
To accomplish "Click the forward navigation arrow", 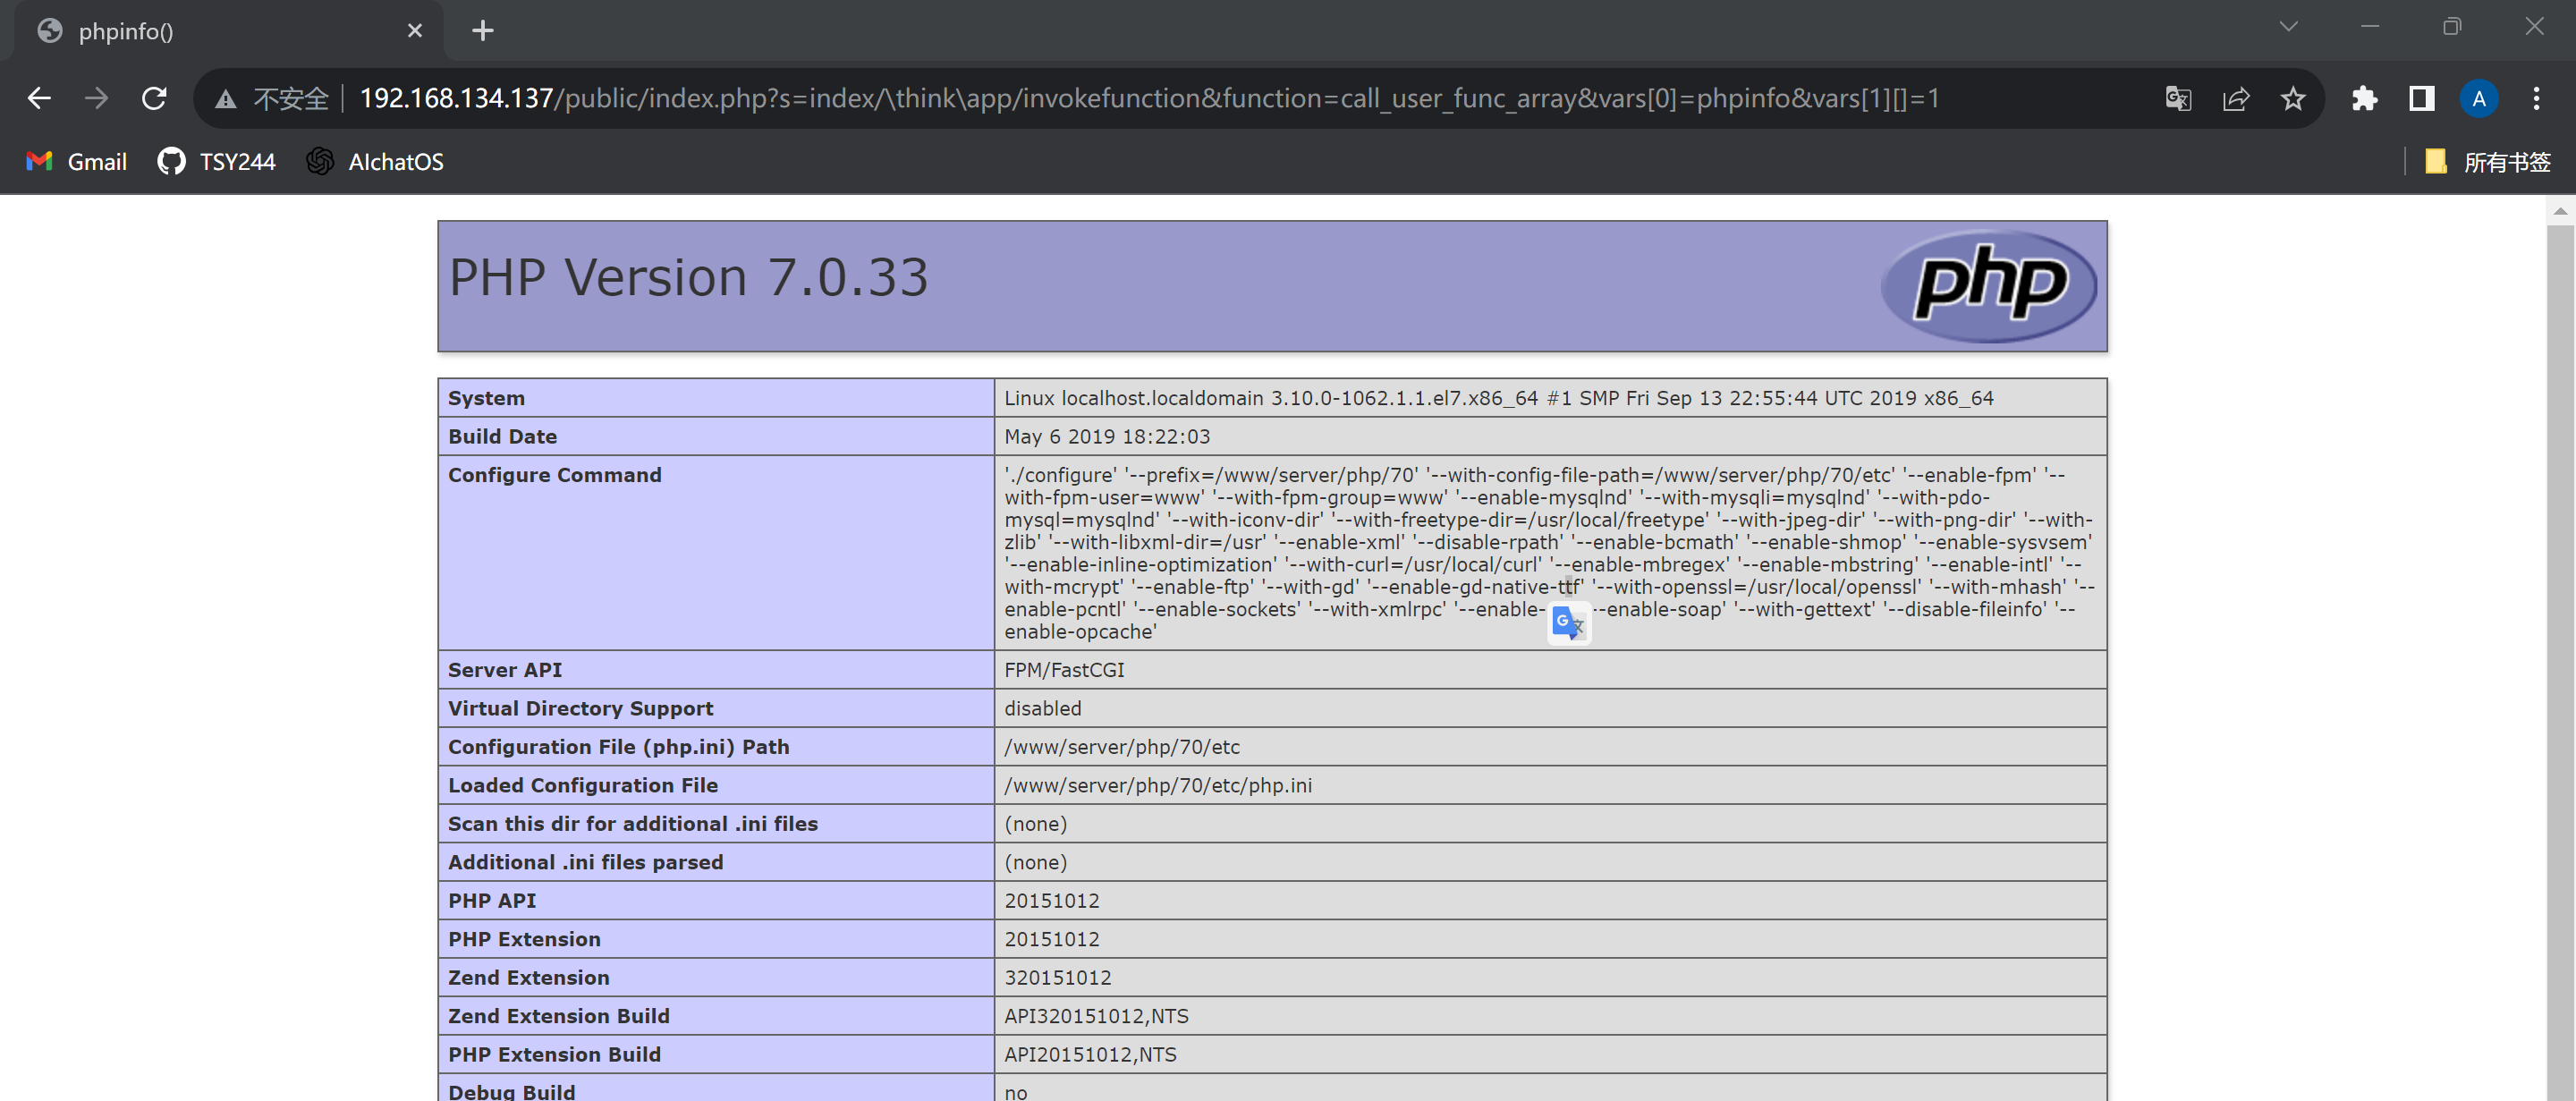I will click(96, 98).
